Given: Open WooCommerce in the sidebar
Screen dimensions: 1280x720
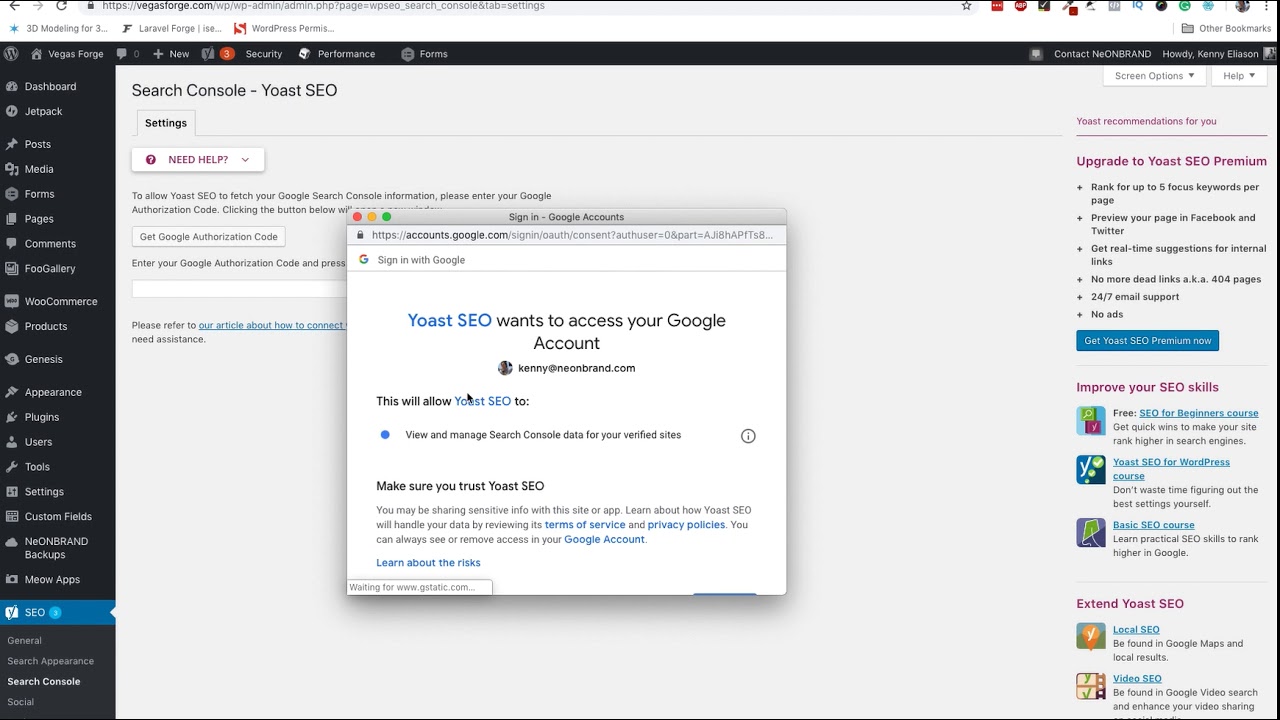Looking at the screenshot, I should [61, 301].
